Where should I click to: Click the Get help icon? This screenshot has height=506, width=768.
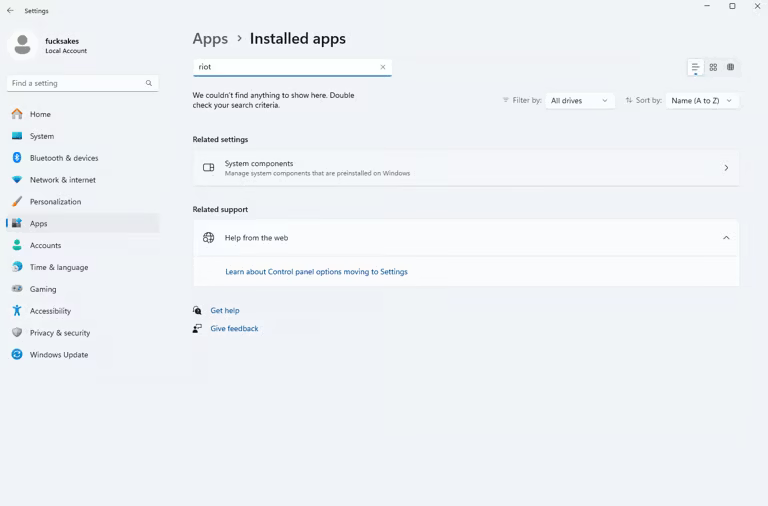[x=197, y=310]
